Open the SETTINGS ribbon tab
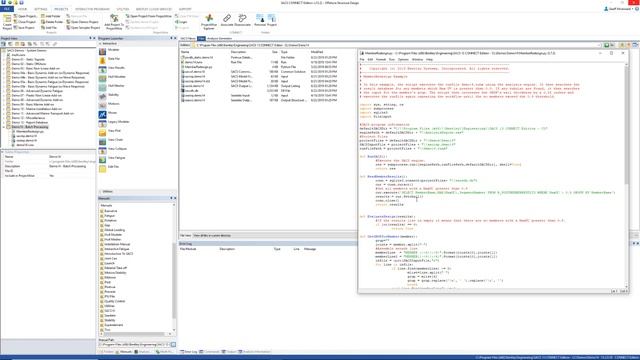This screenshot has height=360, width=640. click(41, 9)
